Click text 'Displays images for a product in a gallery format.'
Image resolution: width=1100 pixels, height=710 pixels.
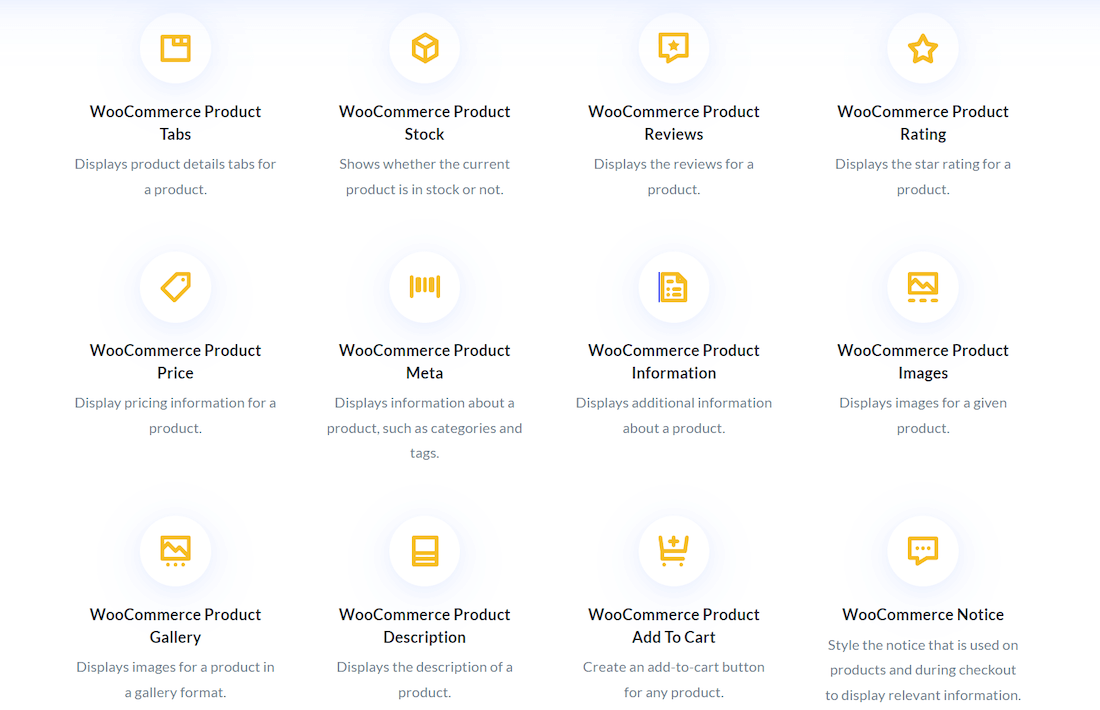click(175, 680)
